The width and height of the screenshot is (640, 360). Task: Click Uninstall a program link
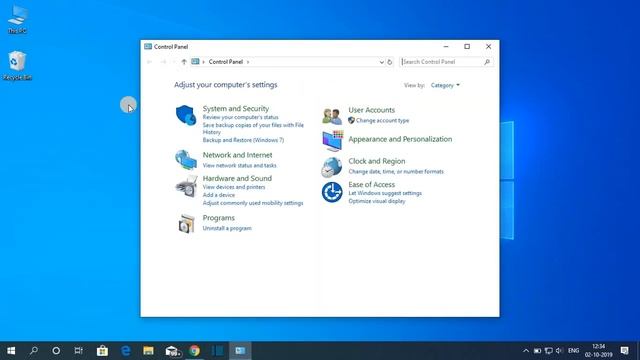tap(227, 228)
